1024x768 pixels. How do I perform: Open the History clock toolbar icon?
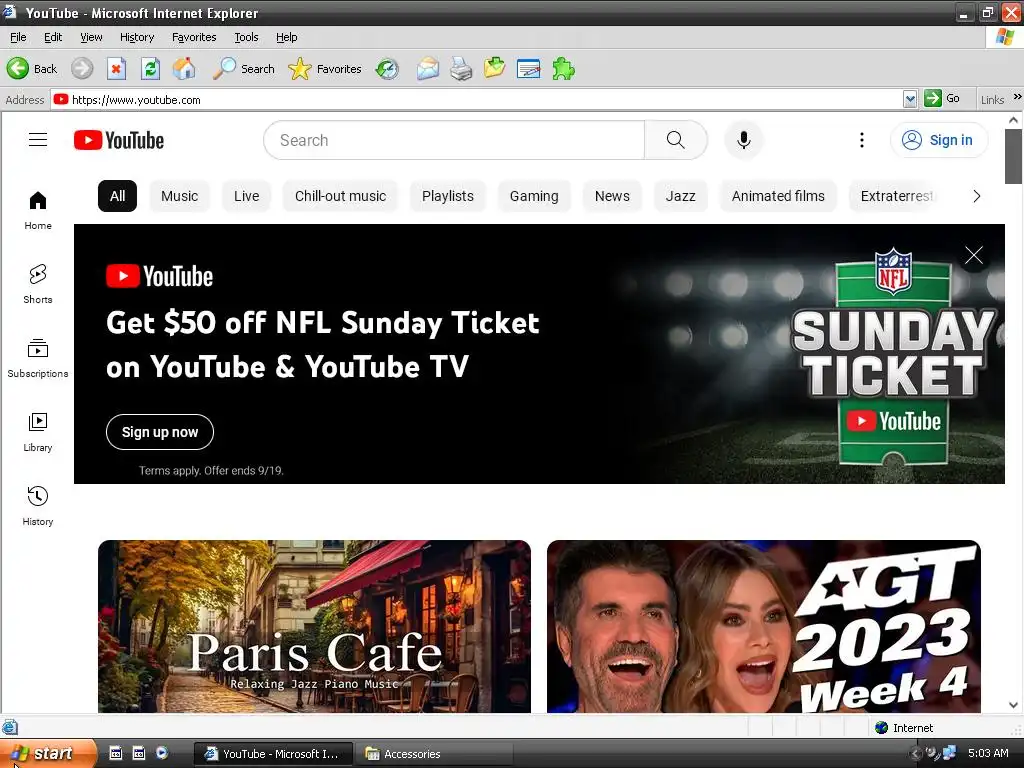point(387,69)
